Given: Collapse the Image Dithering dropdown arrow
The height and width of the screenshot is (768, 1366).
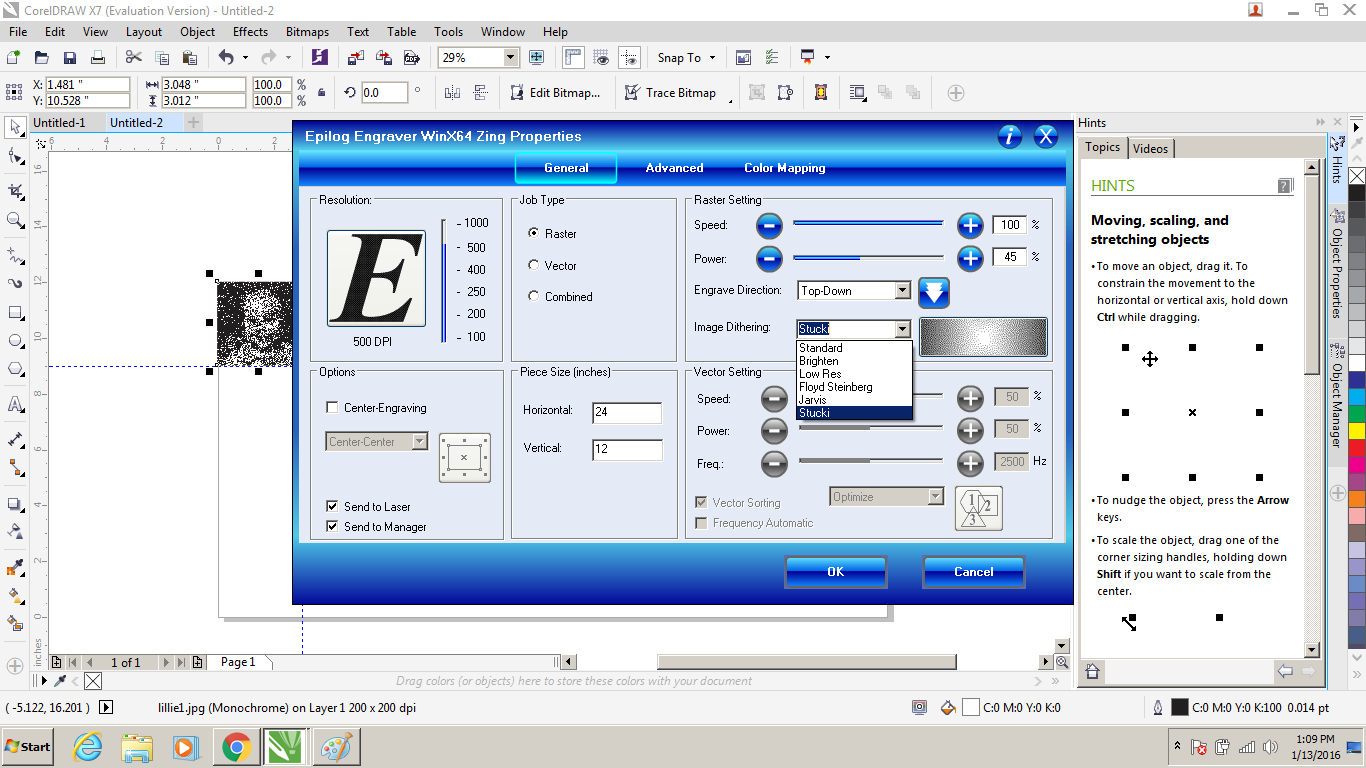Looking at the screenshot, I should pos(902,329).
